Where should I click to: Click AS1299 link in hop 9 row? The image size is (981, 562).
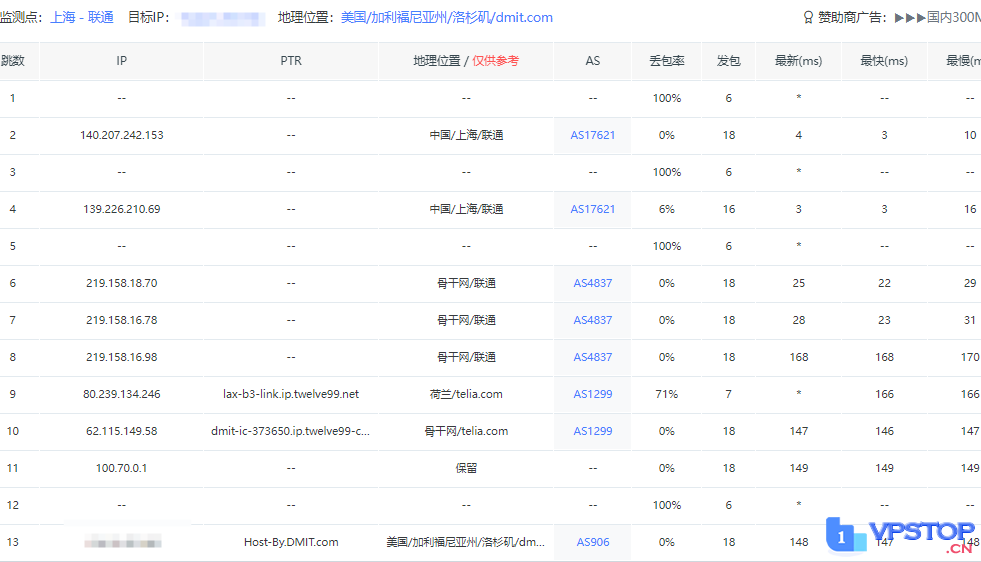tap(592, 394)
